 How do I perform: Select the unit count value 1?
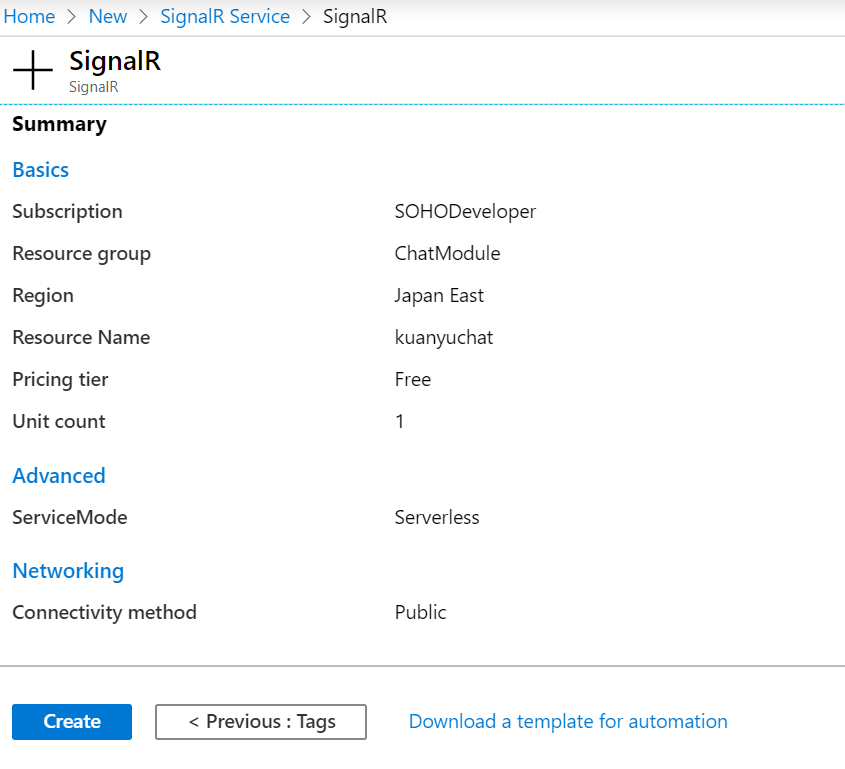tap(399, 421)
